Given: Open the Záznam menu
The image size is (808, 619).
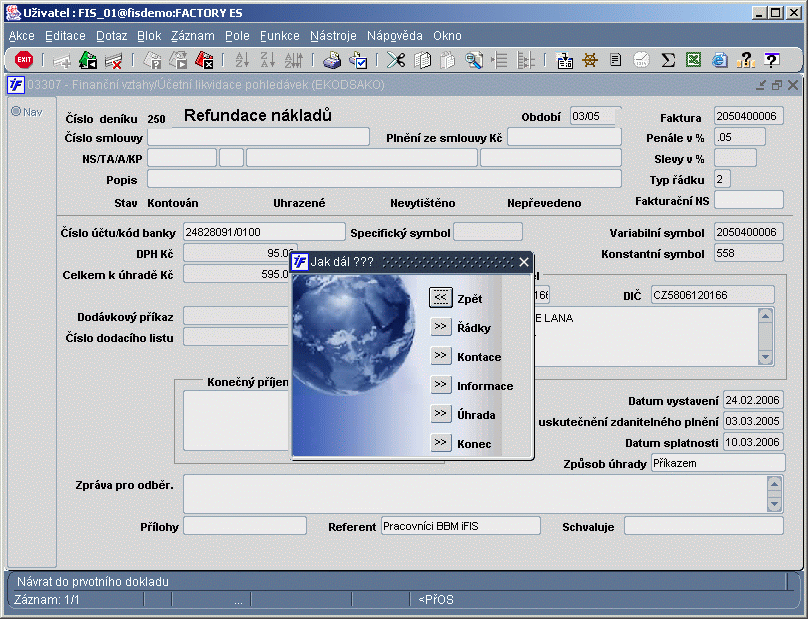Looking at the screenshot, I should [192, 35].
